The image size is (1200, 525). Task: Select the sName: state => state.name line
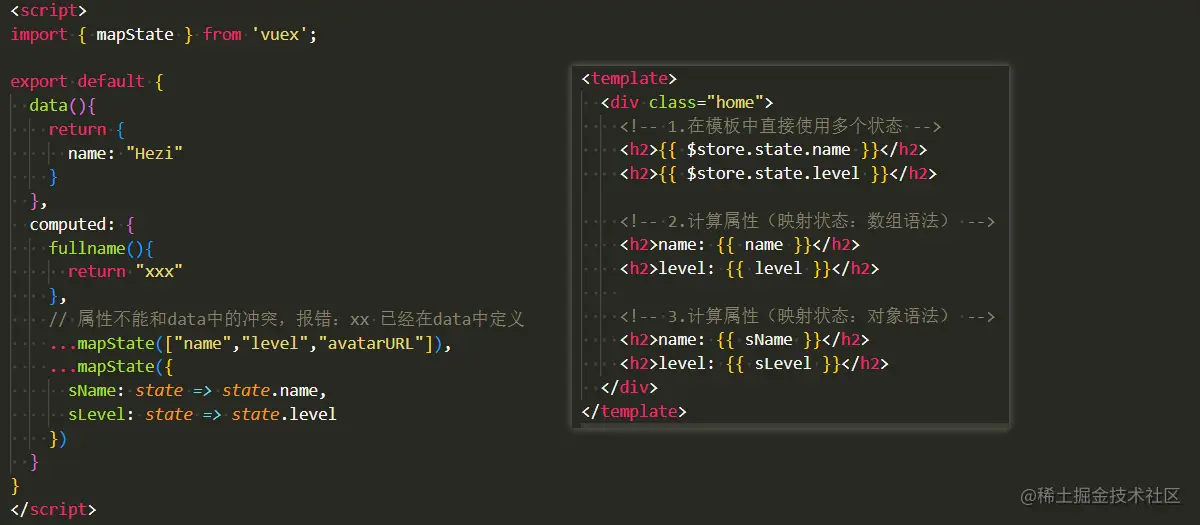[x=198, y=390]
